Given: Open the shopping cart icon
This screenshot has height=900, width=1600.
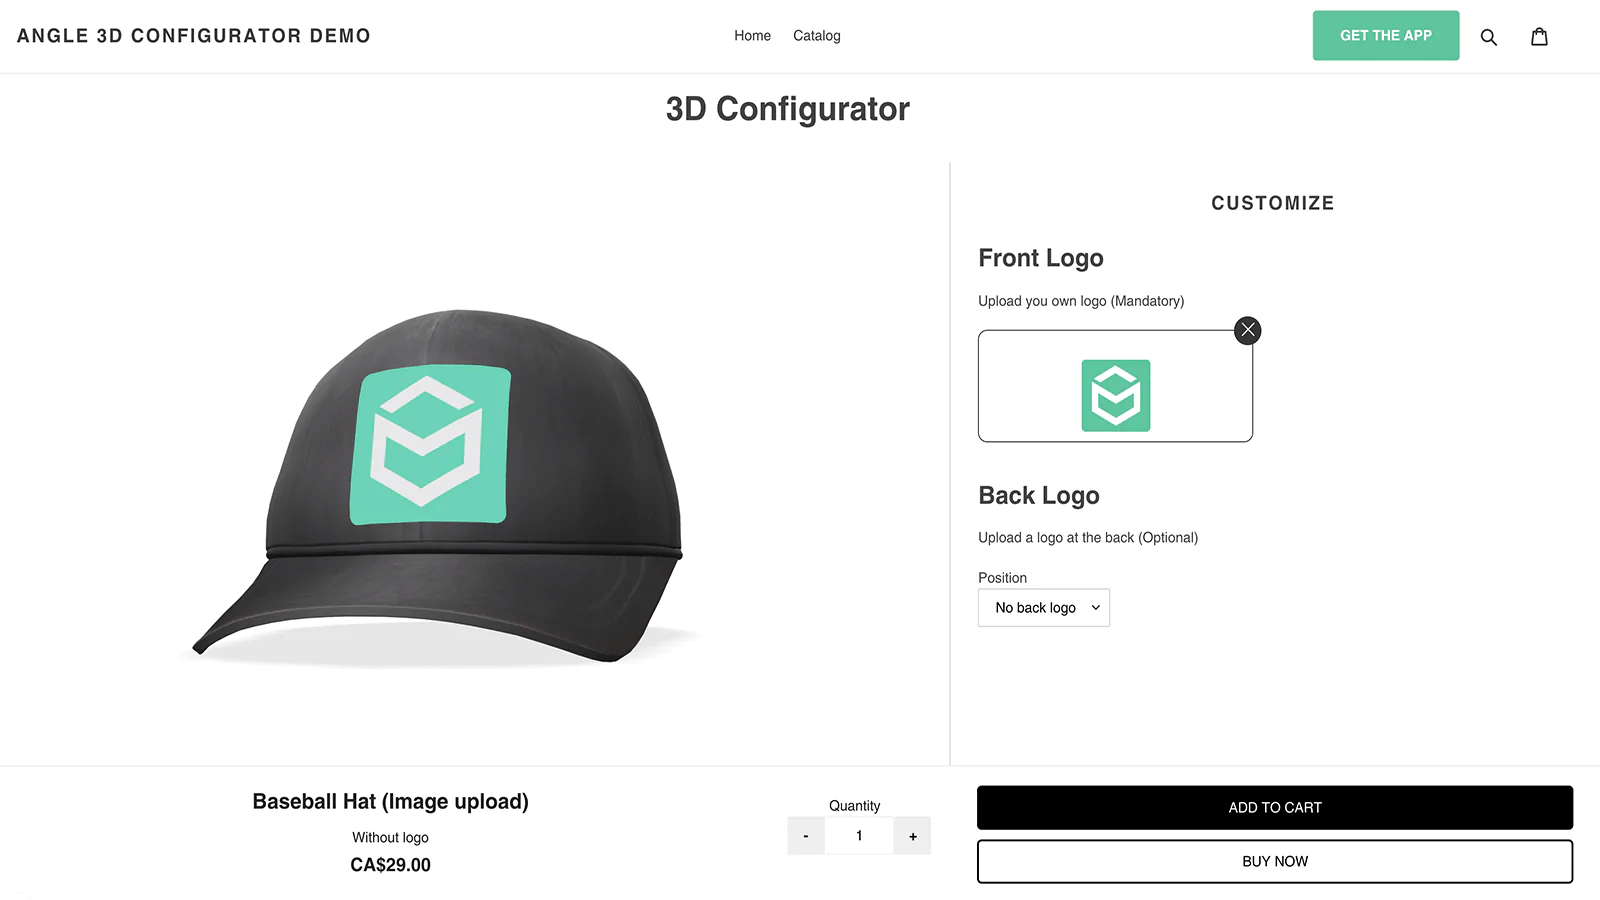Looking at the screenshot, I should (1539, 36).
